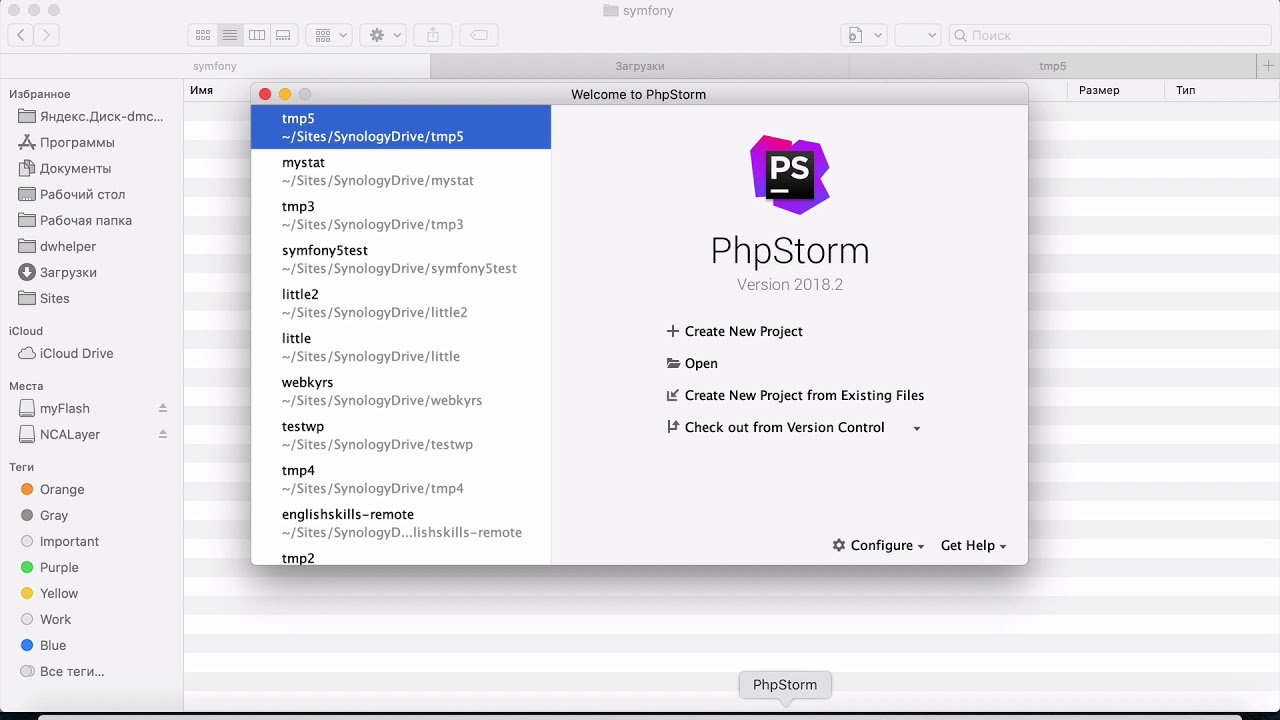Viewport: 1280px width, 720px height.
Task: Eject the NCALayer volume
Action: [163, 434]
